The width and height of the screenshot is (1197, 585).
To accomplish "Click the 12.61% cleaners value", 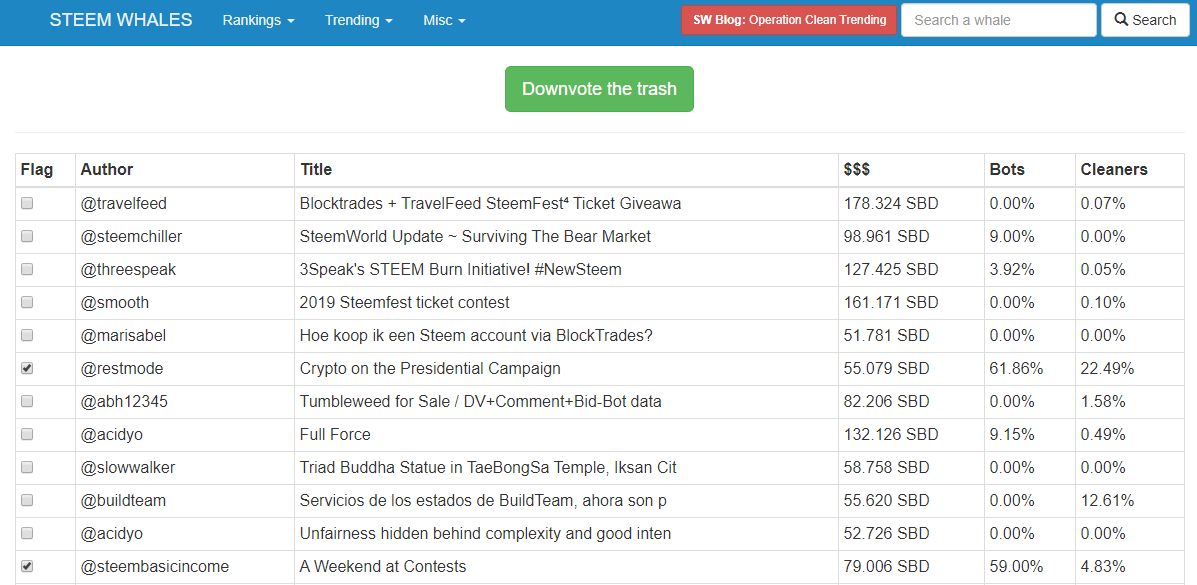I will (1107, 501).
